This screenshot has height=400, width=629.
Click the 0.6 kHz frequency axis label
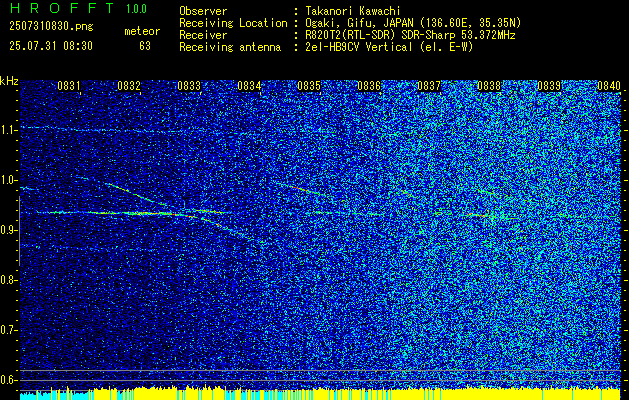pyautogui.click(x=7, y=380)
